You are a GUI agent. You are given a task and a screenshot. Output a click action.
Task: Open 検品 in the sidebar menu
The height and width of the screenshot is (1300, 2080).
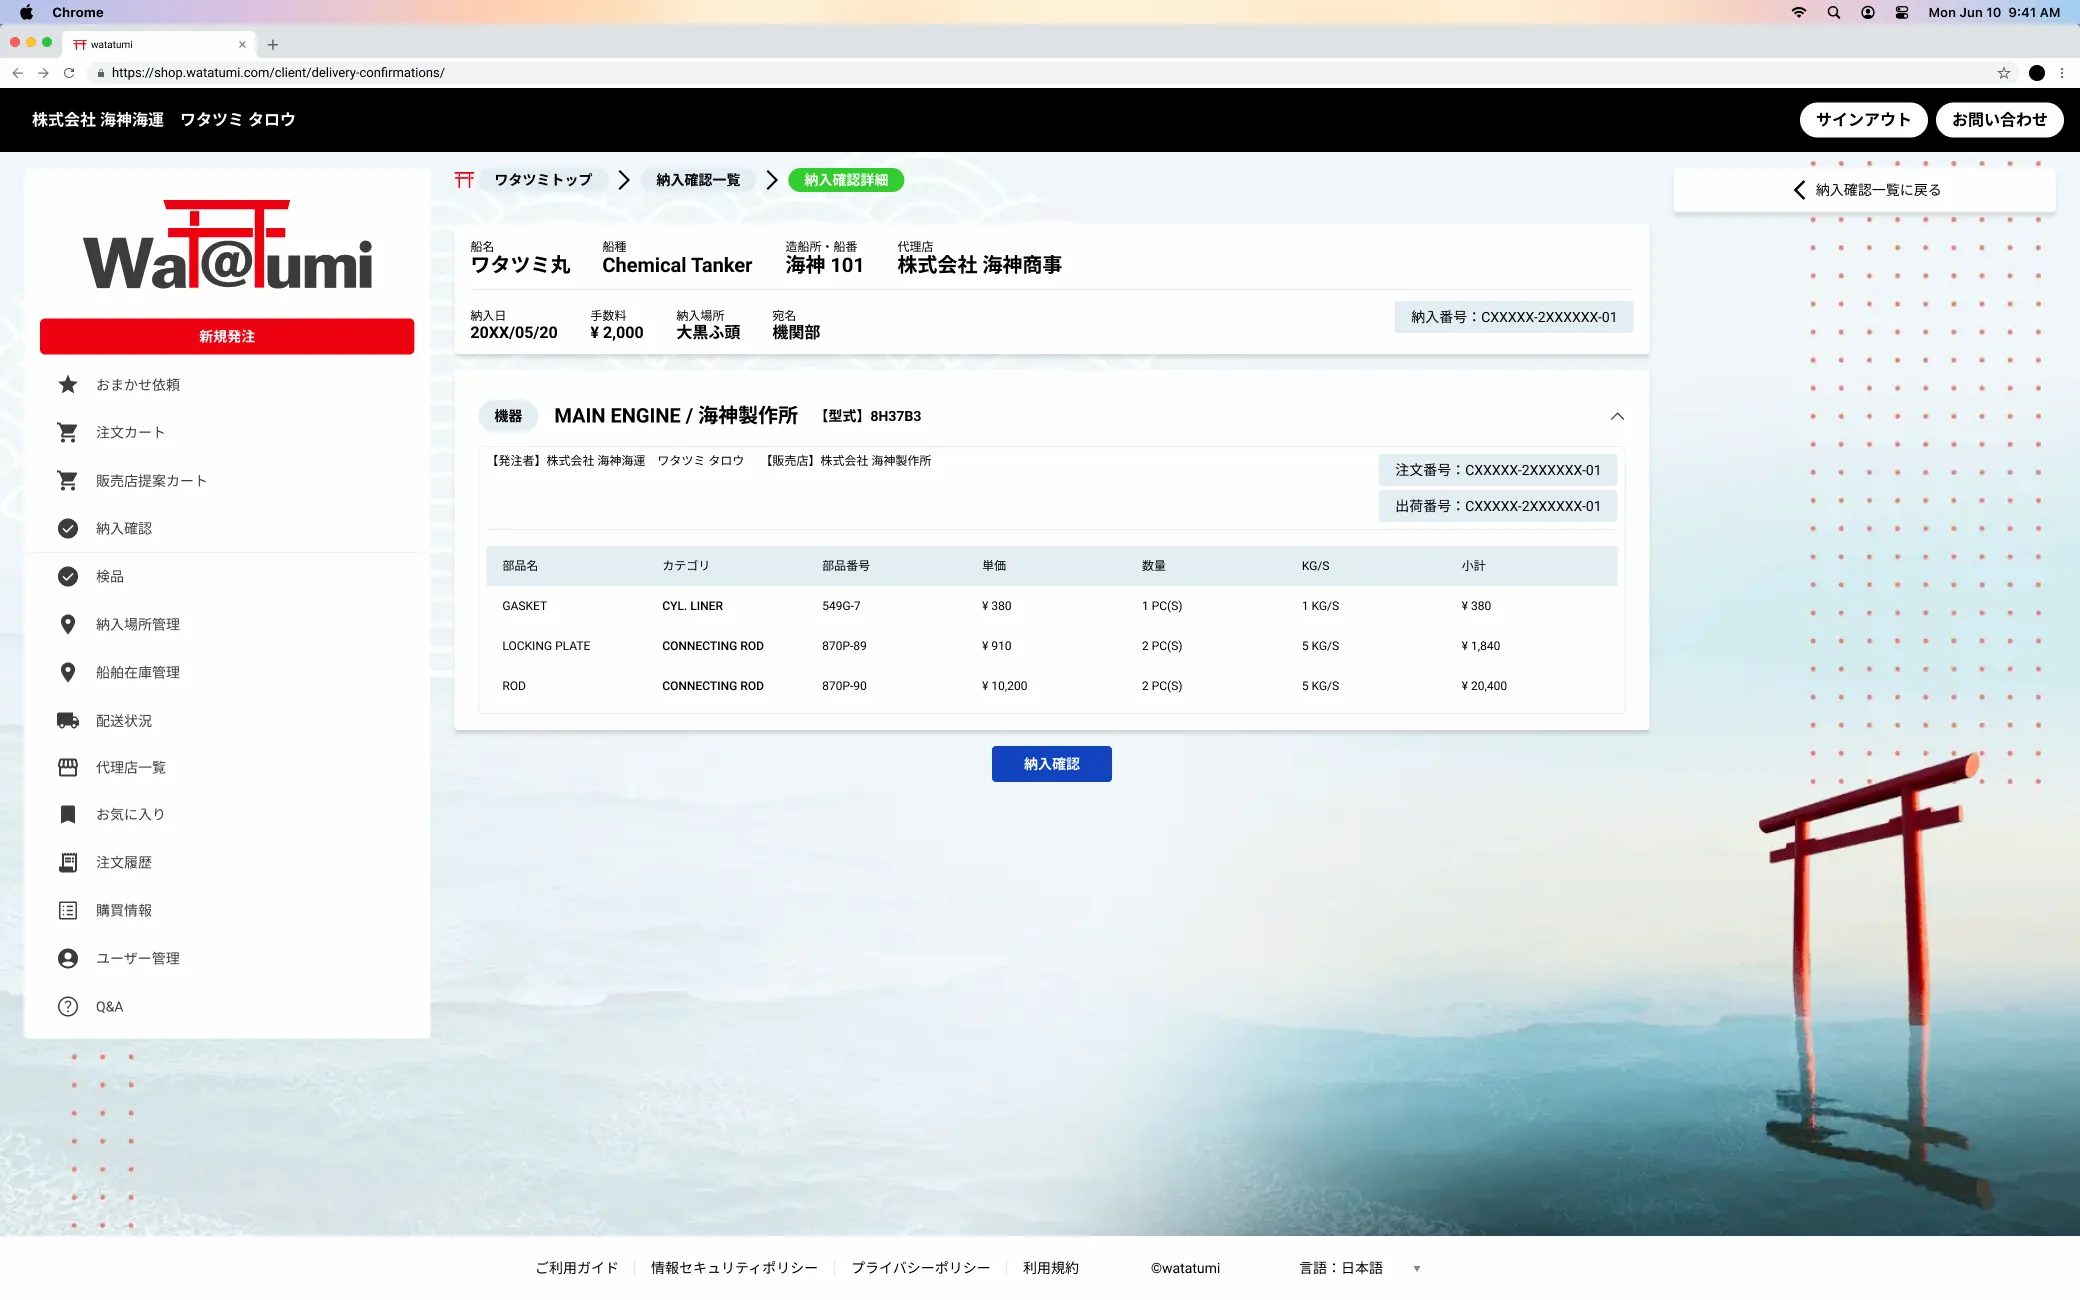110,577
